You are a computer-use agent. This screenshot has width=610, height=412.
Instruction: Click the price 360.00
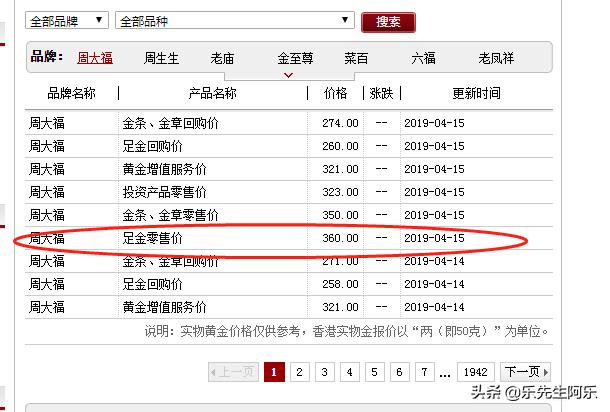coord(340,238)
